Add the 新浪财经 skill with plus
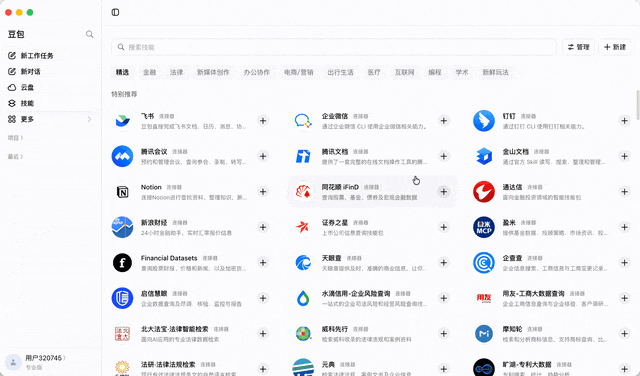The image size is (640, 376). point(263,227)
